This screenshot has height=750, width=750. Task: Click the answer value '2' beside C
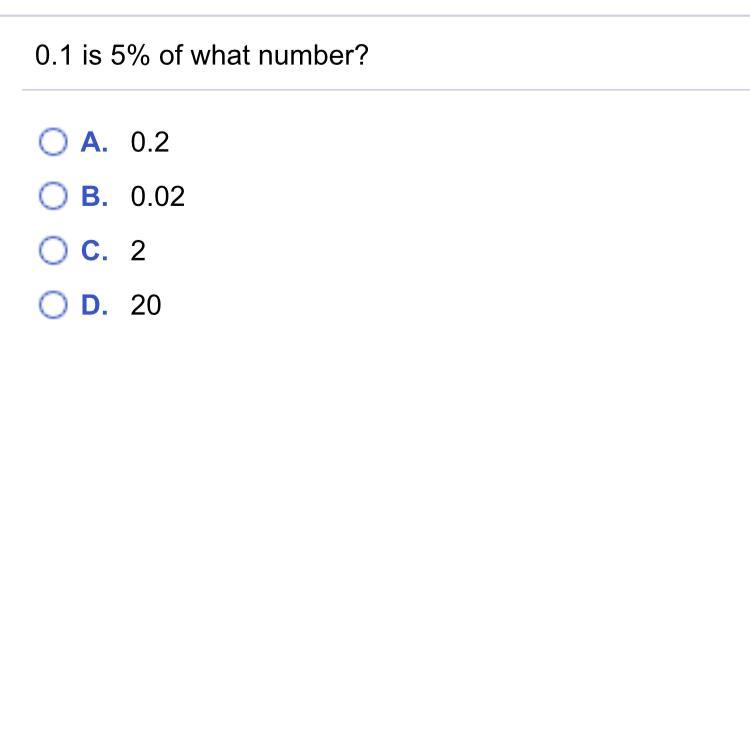tap(138, 251)
